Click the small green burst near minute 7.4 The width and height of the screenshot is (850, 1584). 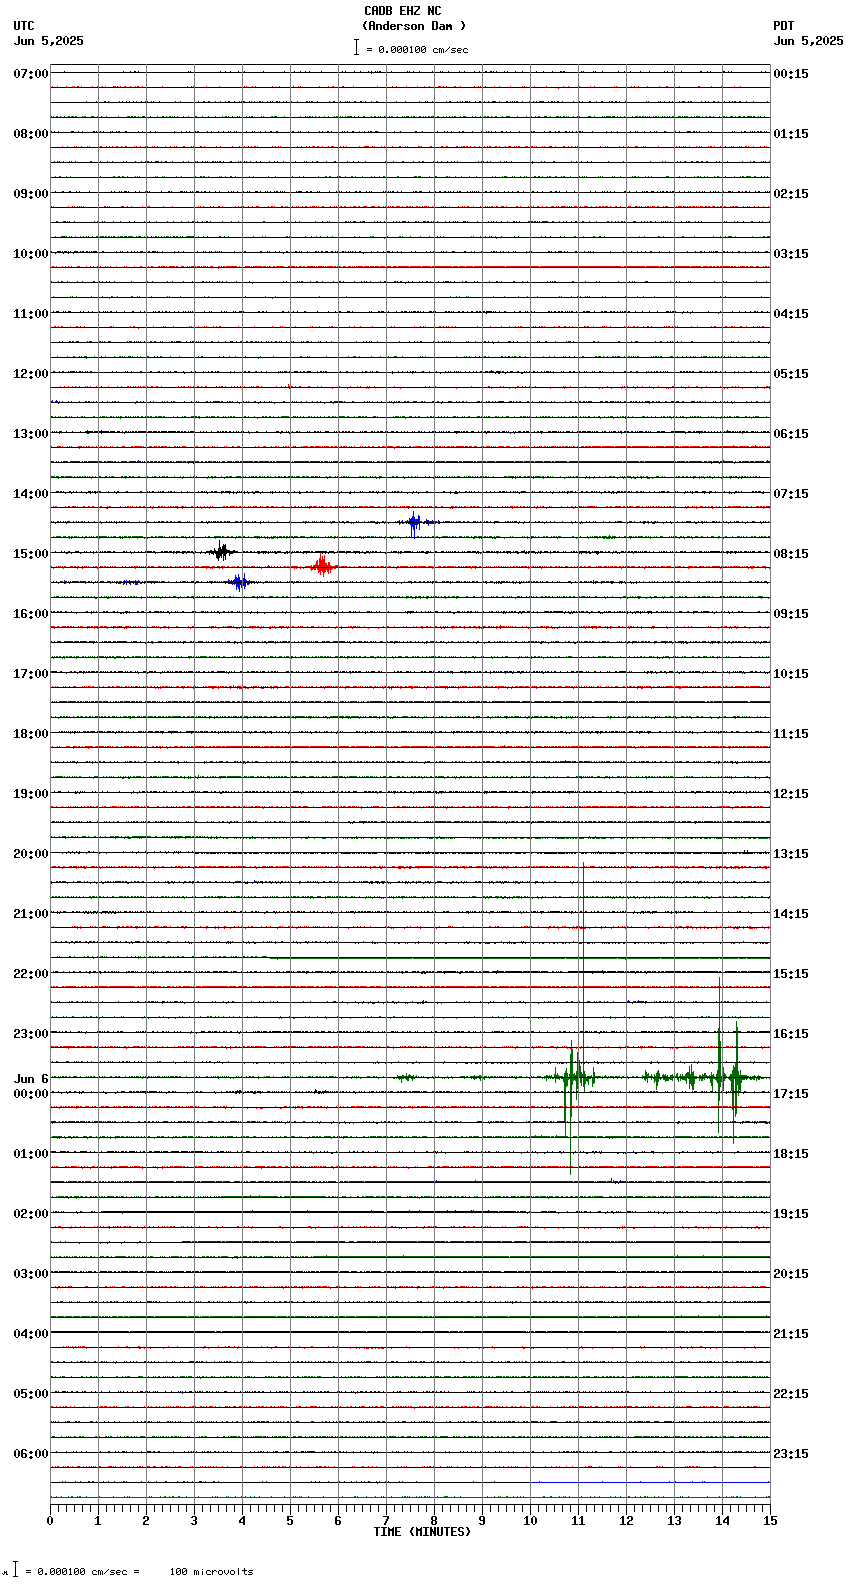406,1077
